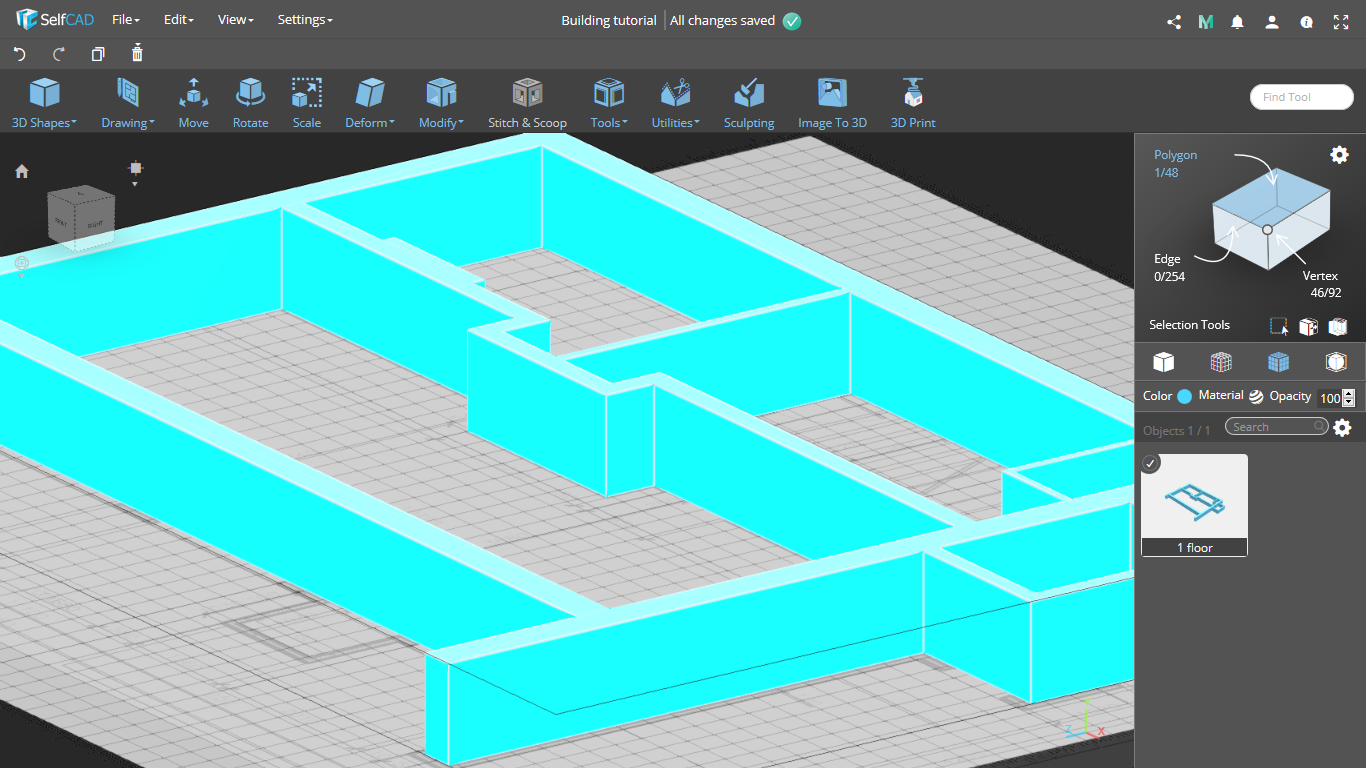This screenshot has height=768, width=1366.
Task: Click the objects Search field
Action: tap(1277, 427)
